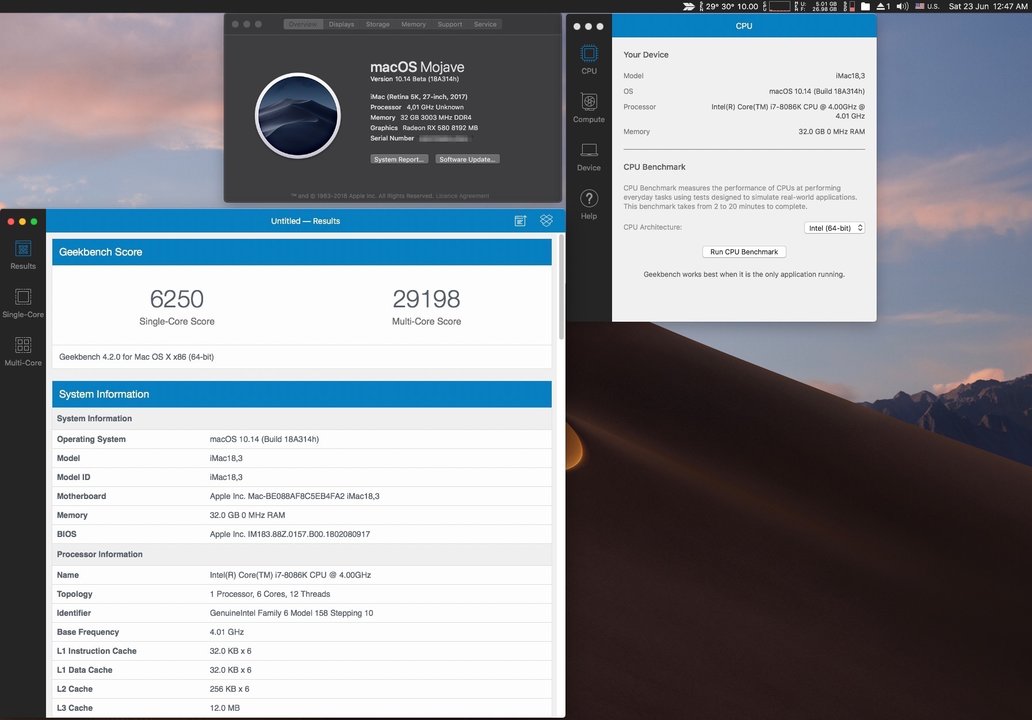Open the Help icon in Geekbench sidebar
The height and width of the screenshot is (720, 1032).
589,204
